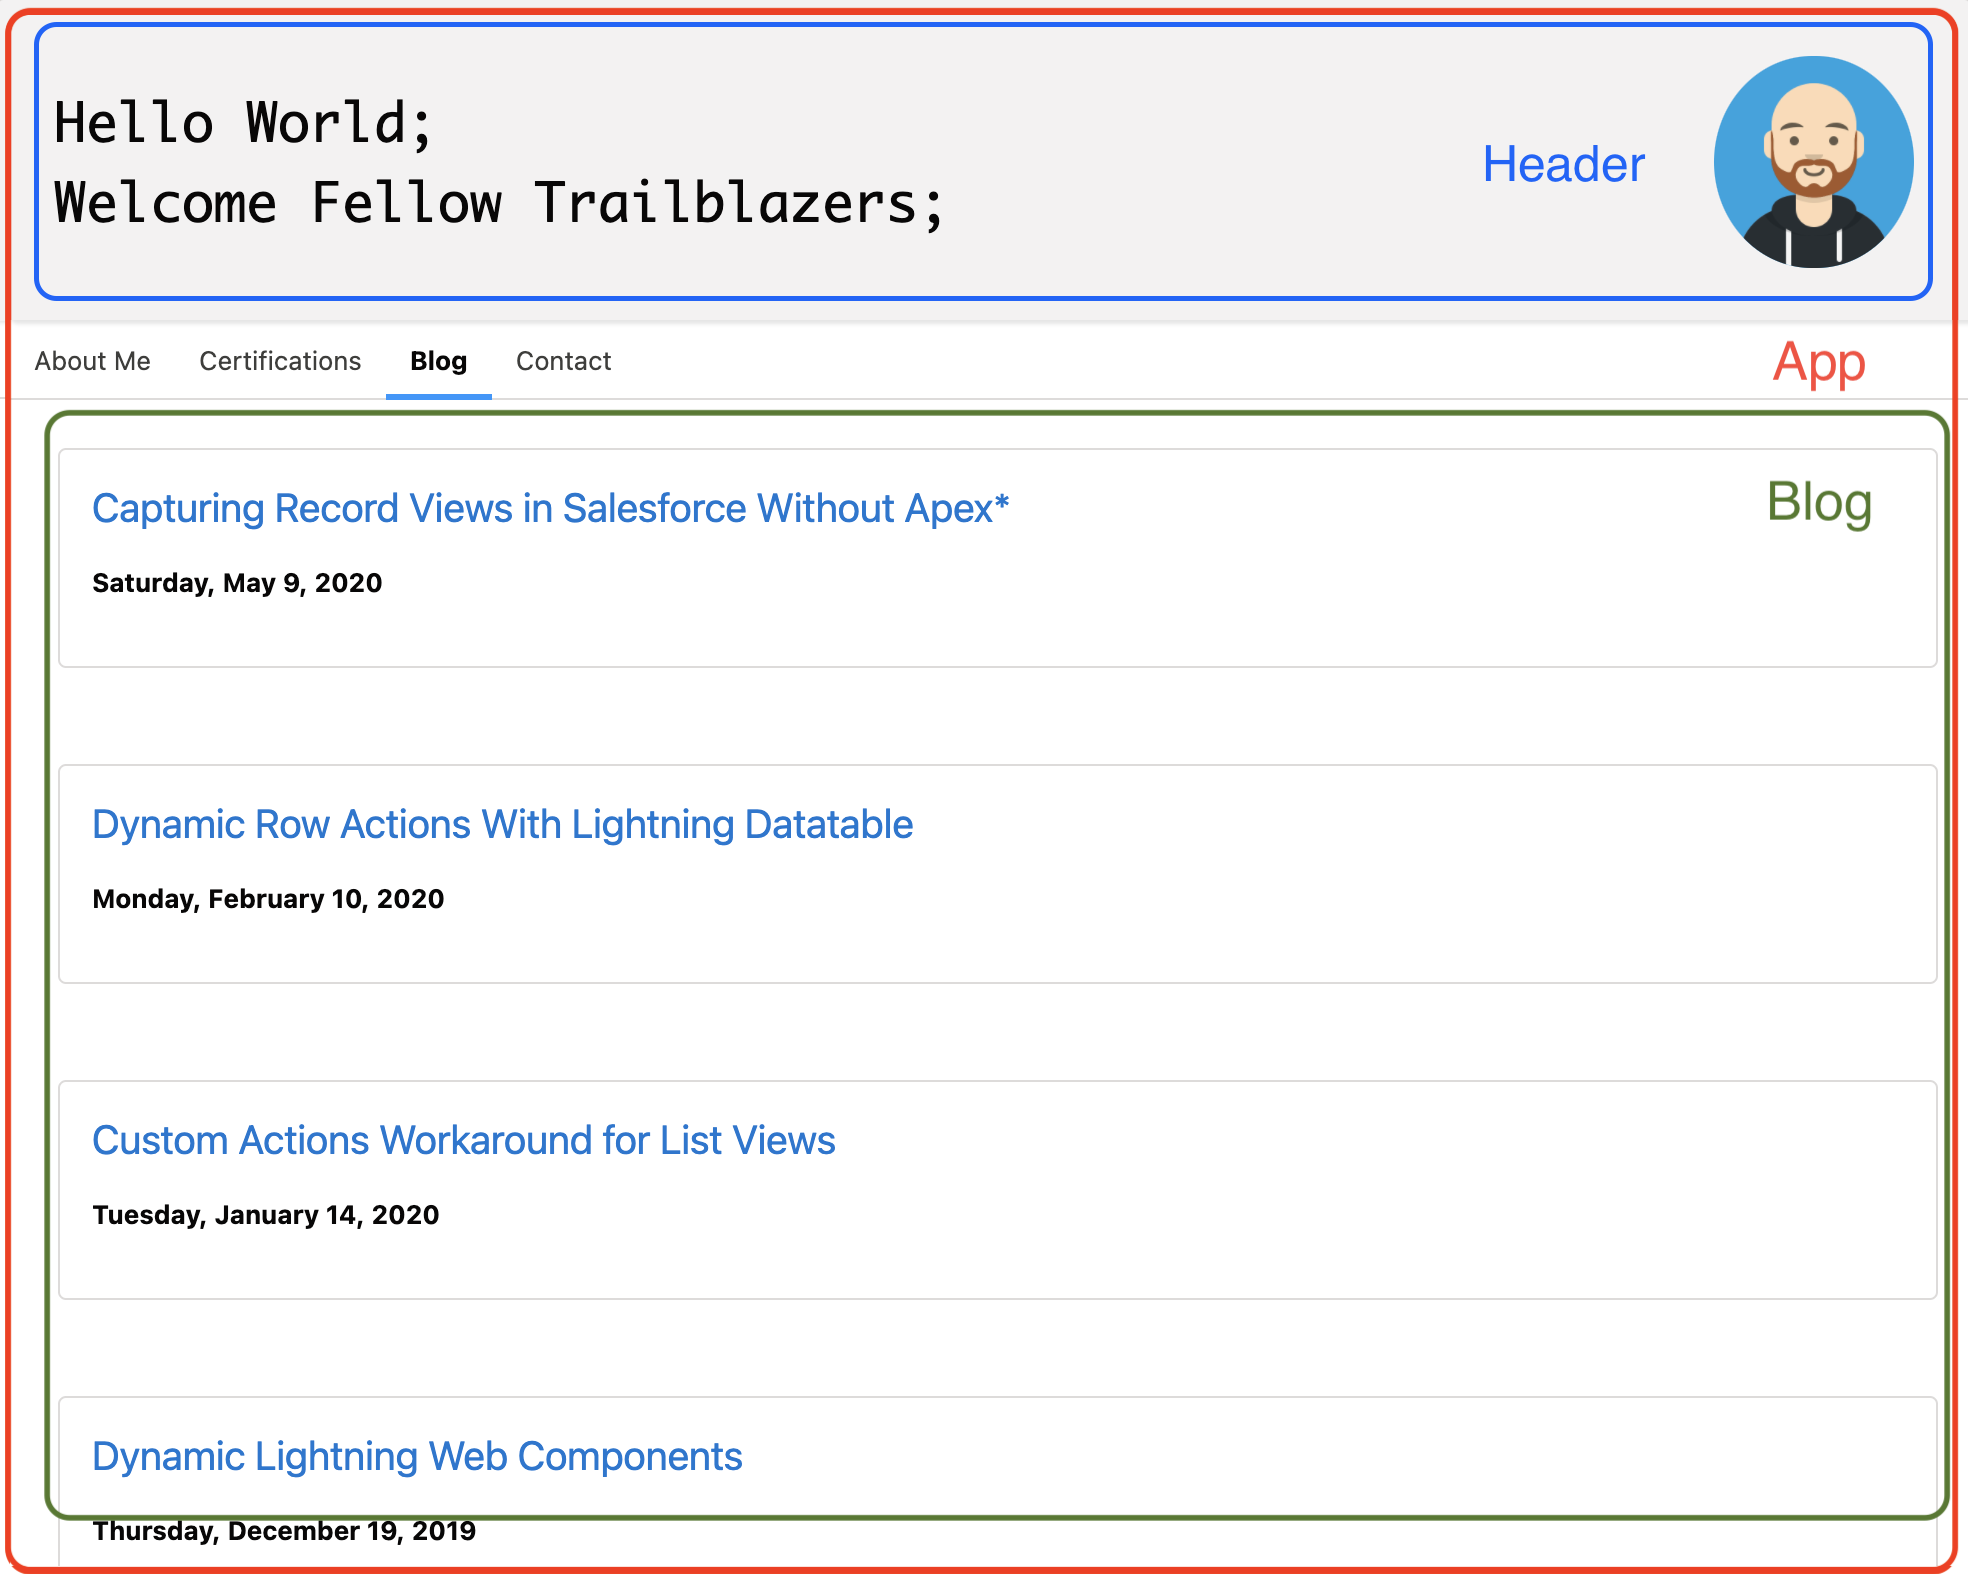The height and width of the screenshot is (1574, 1968).
Task: Click the Hello World header text
Action: point(243,124)
